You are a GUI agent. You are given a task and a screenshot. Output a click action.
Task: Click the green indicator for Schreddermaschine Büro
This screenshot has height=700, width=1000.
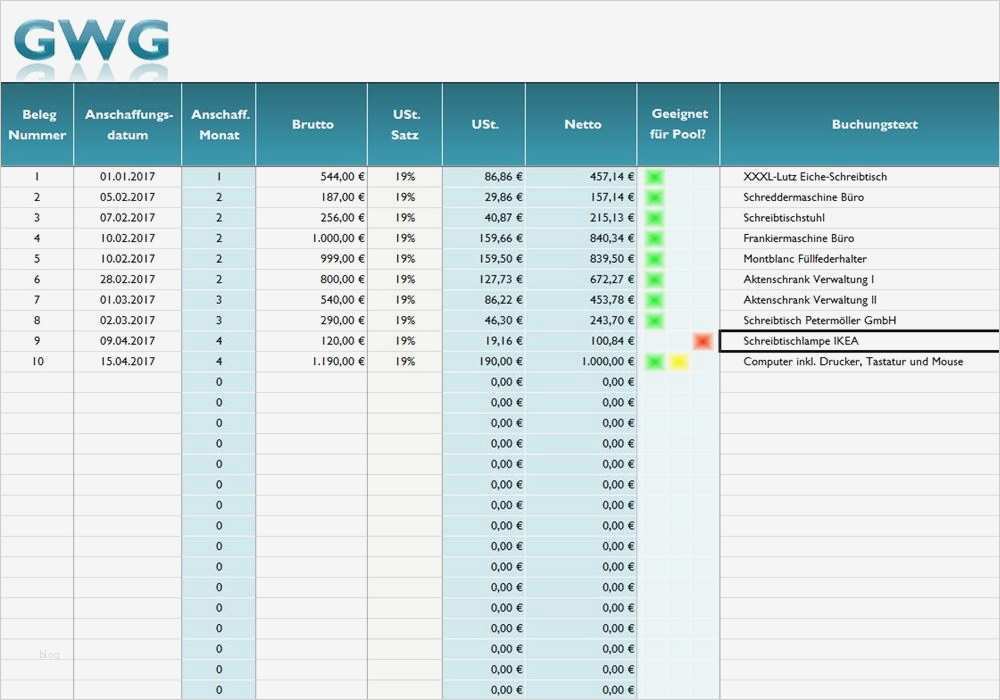653,197
